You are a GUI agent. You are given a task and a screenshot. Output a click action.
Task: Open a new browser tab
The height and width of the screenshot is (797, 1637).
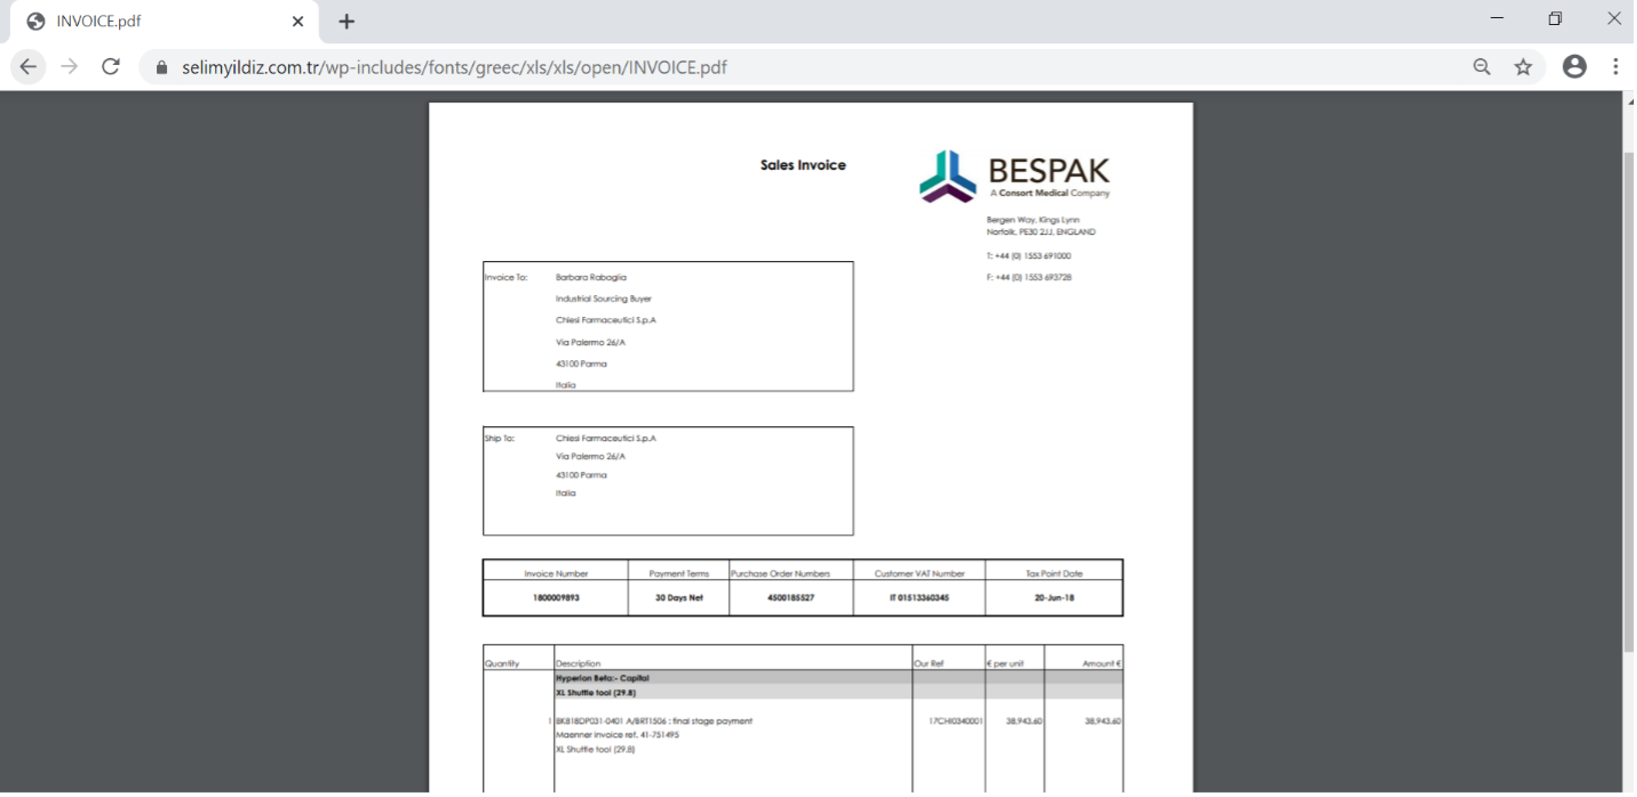(x=347, y=21)
